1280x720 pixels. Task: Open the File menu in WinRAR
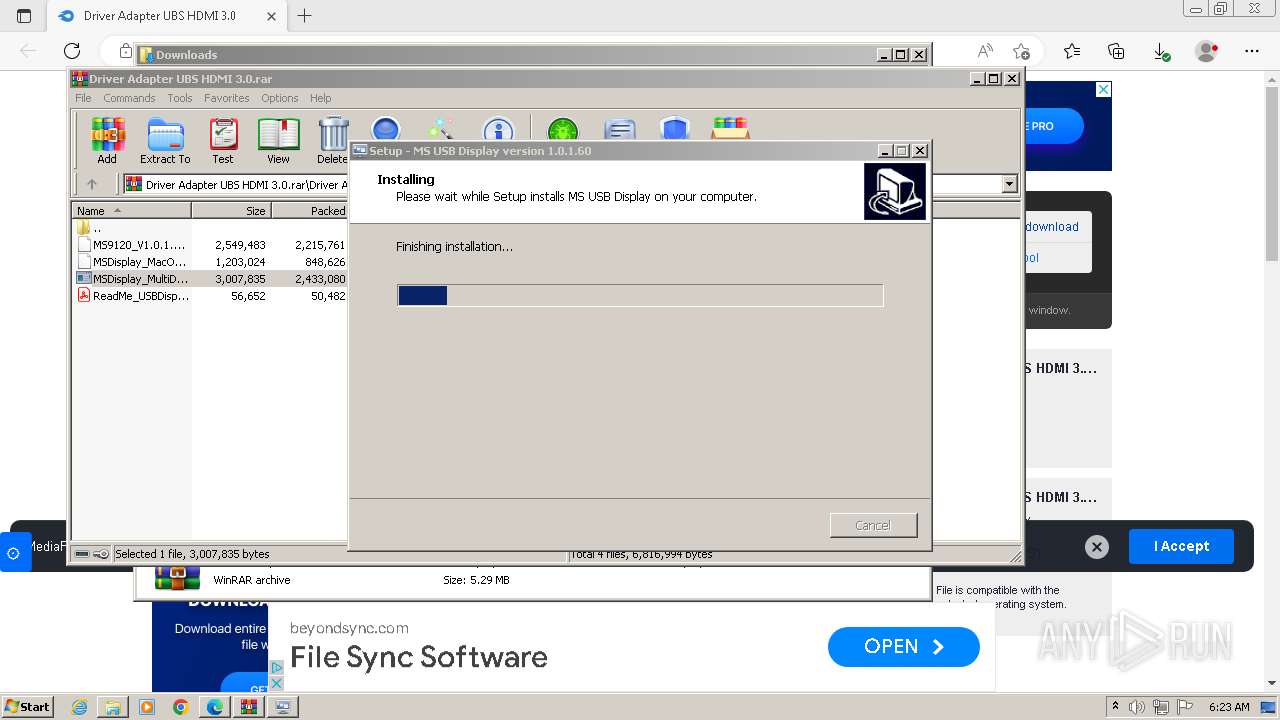tap(83, 98)
